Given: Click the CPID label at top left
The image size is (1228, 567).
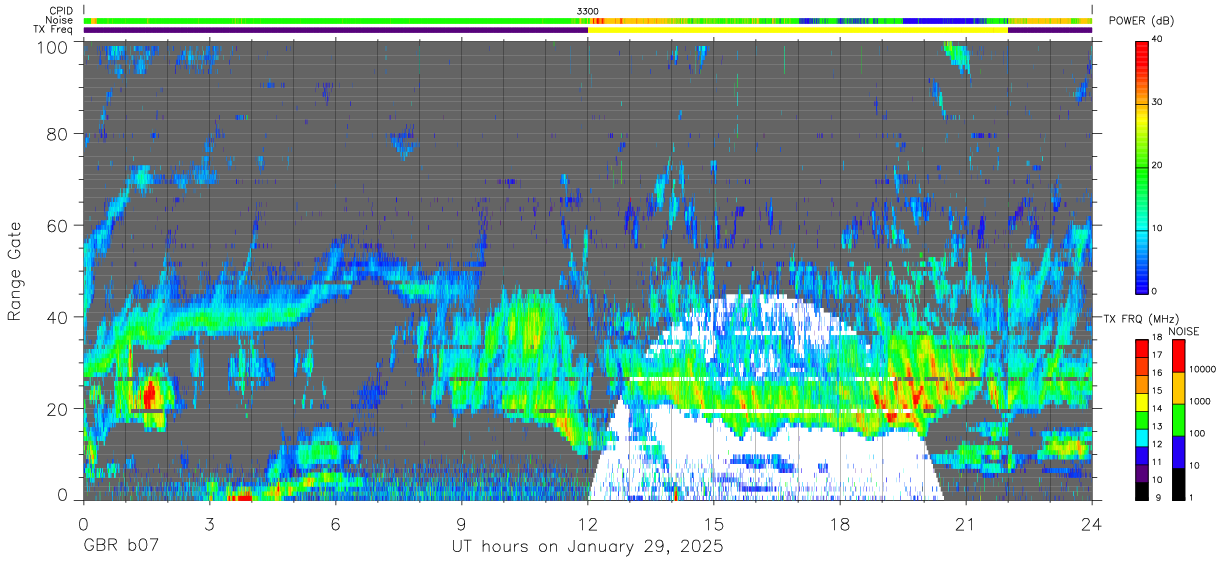Looking at the screenshot, I should click(x=59, y=10).
